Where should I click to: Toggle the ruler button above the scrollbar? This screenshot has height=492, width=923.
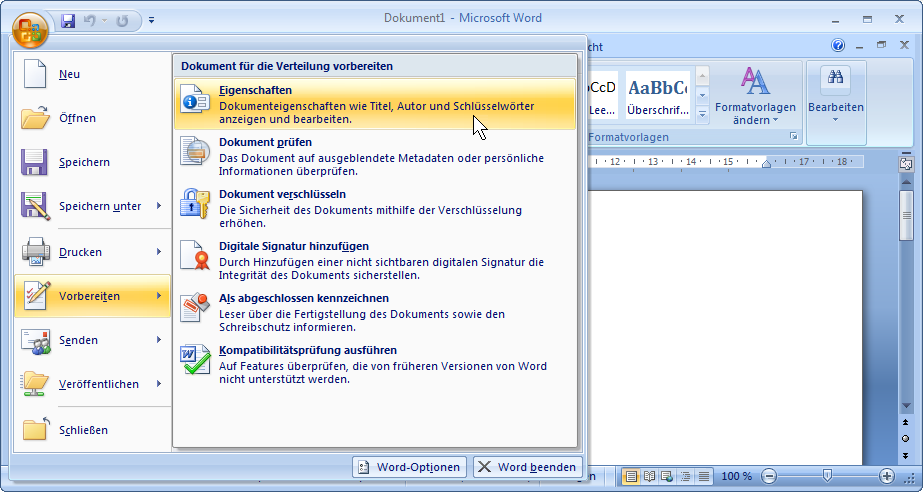pos(906,163)
